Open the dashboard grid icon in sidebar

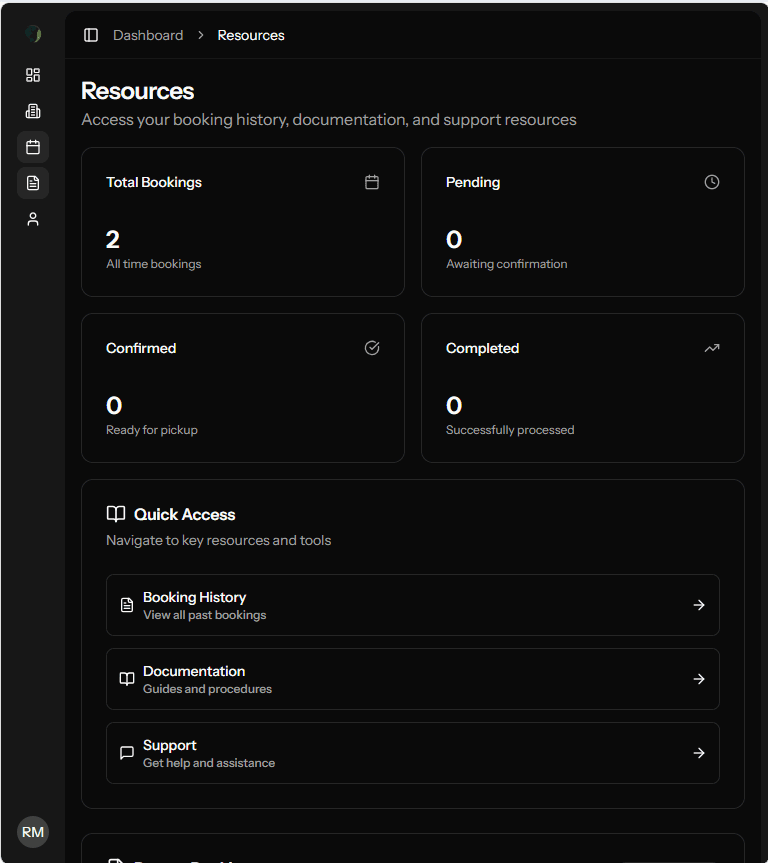coord(33,75)
